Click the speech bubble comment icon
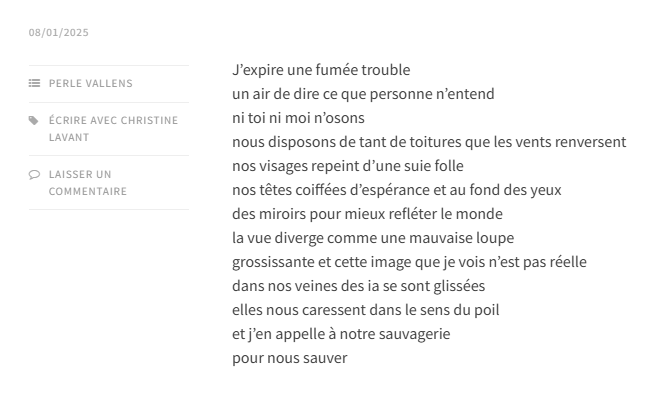Screen dimensions: 666x404 click(34, 175)
